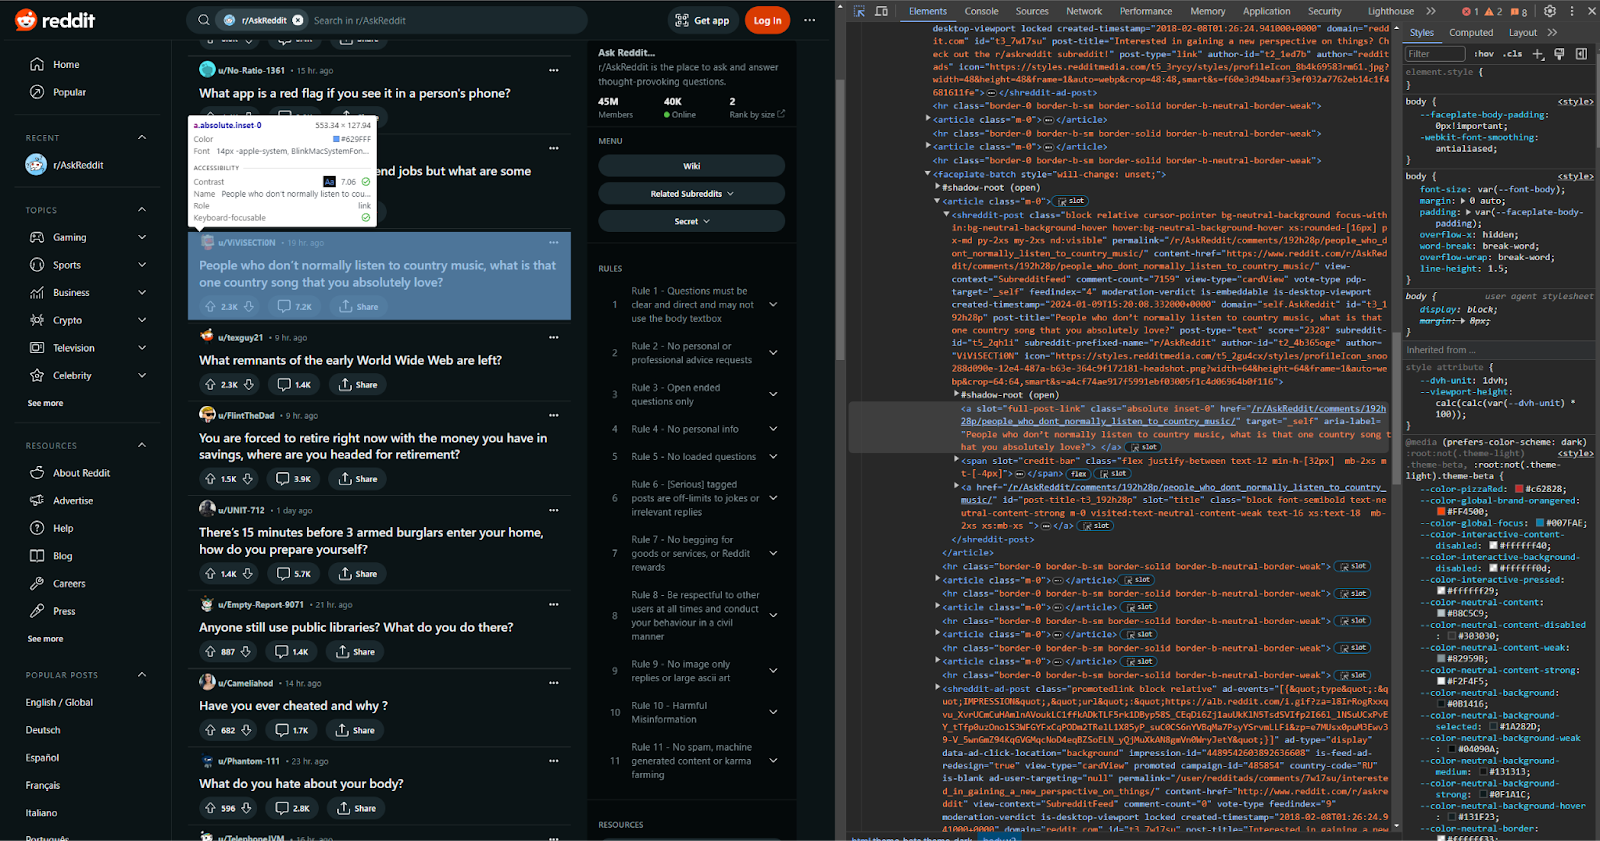Viewport: 1600px width, 841px height.
Task: Open the three-dot menu next to Log In
Action: click(810, 20)
